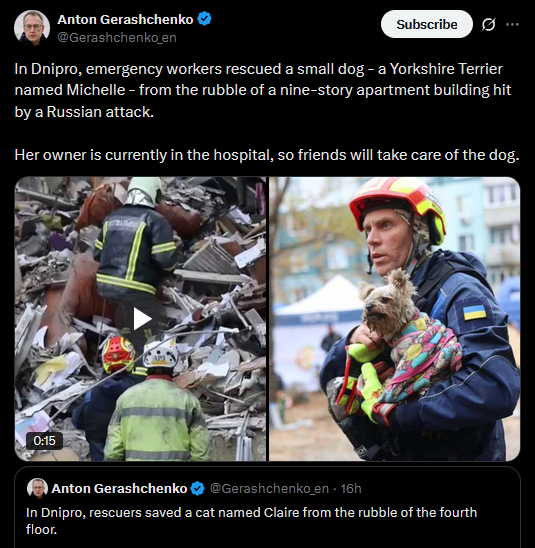Open quoted tweet author name link

(x=119, y=488)
